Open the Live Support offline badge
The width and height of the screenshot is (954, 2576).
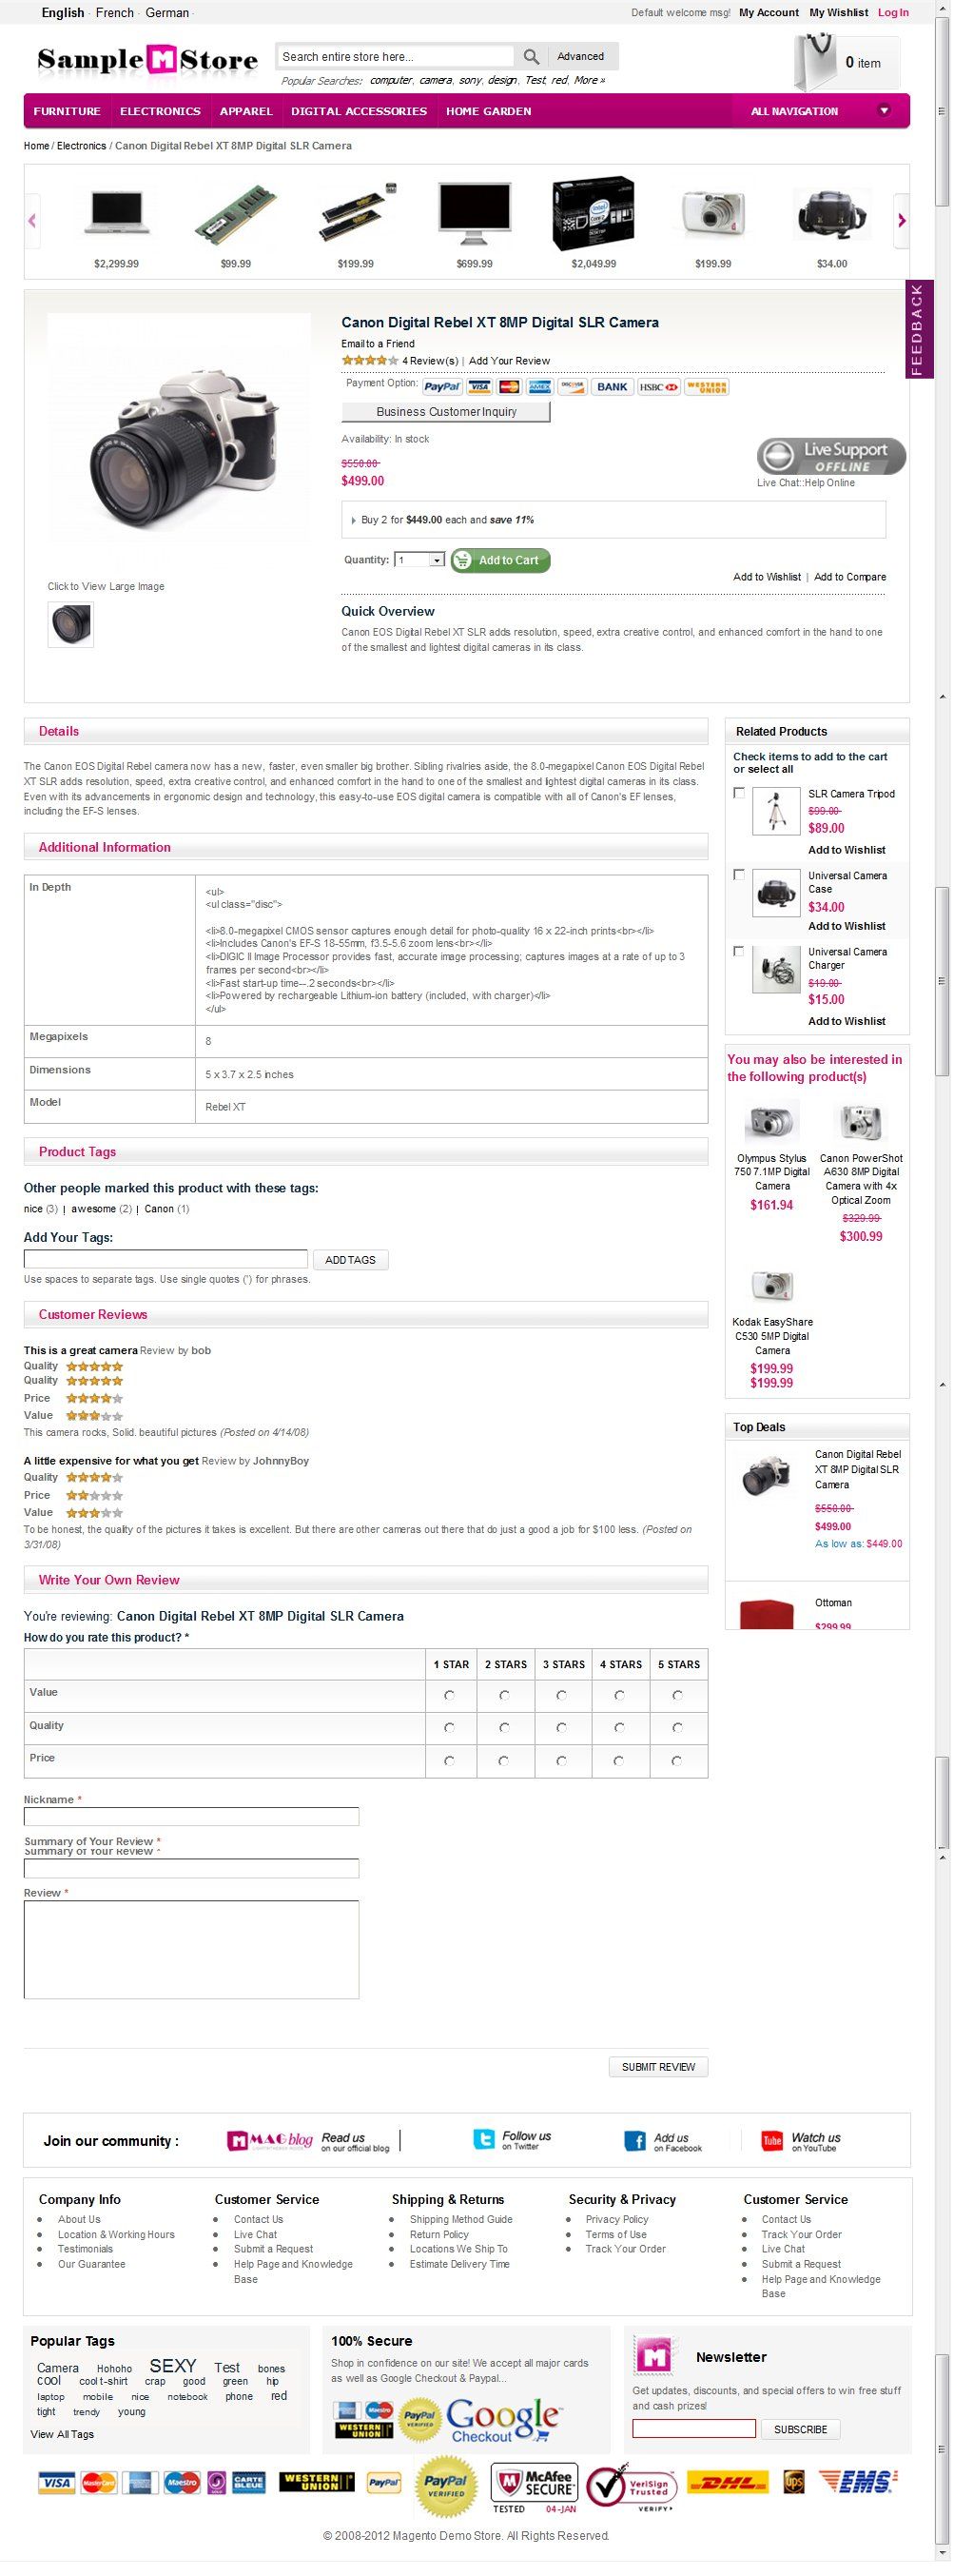831,456
